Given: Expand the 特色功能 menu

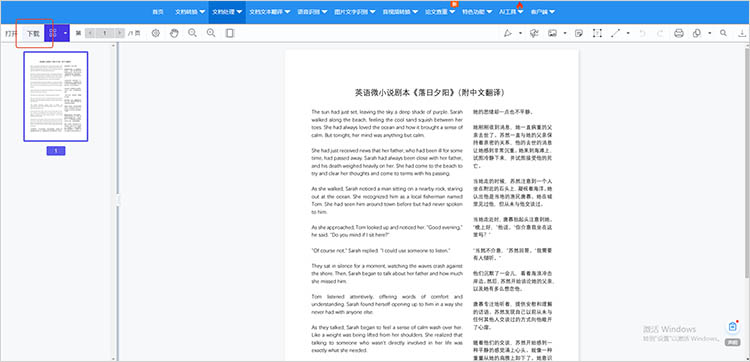Looking at the screenshot, I should click(477, 12).
